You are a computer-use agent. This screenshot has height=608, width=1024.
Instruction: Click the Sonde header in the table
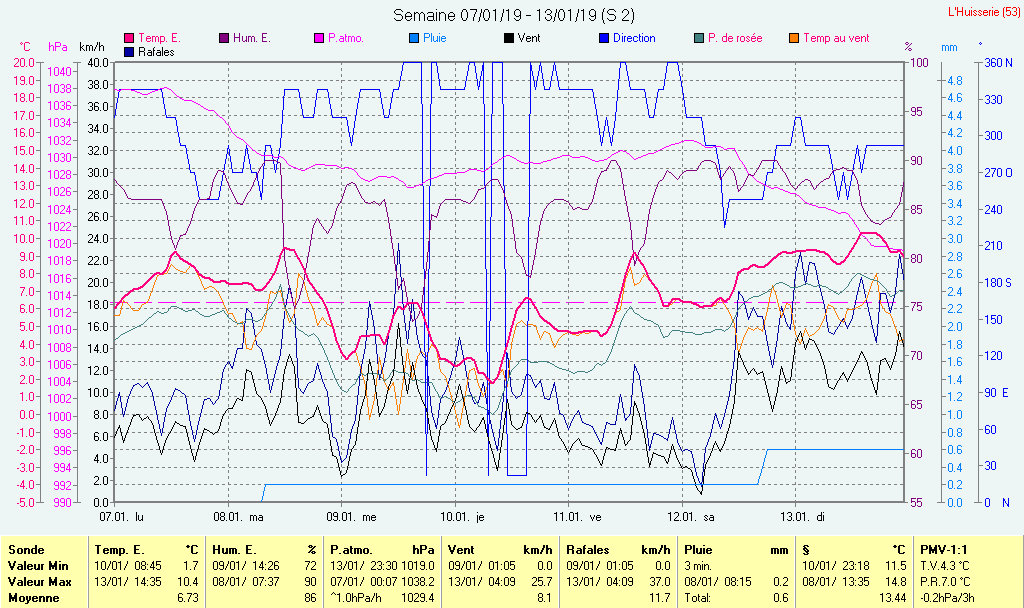click(26, 550)
